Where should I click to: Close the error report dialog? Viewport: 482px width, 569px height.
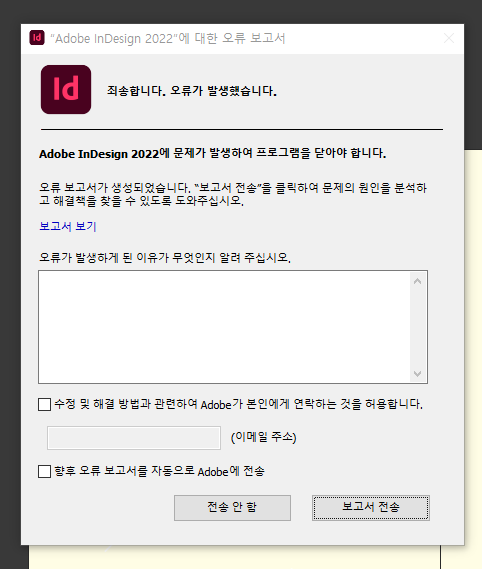(x=449, y=38)
